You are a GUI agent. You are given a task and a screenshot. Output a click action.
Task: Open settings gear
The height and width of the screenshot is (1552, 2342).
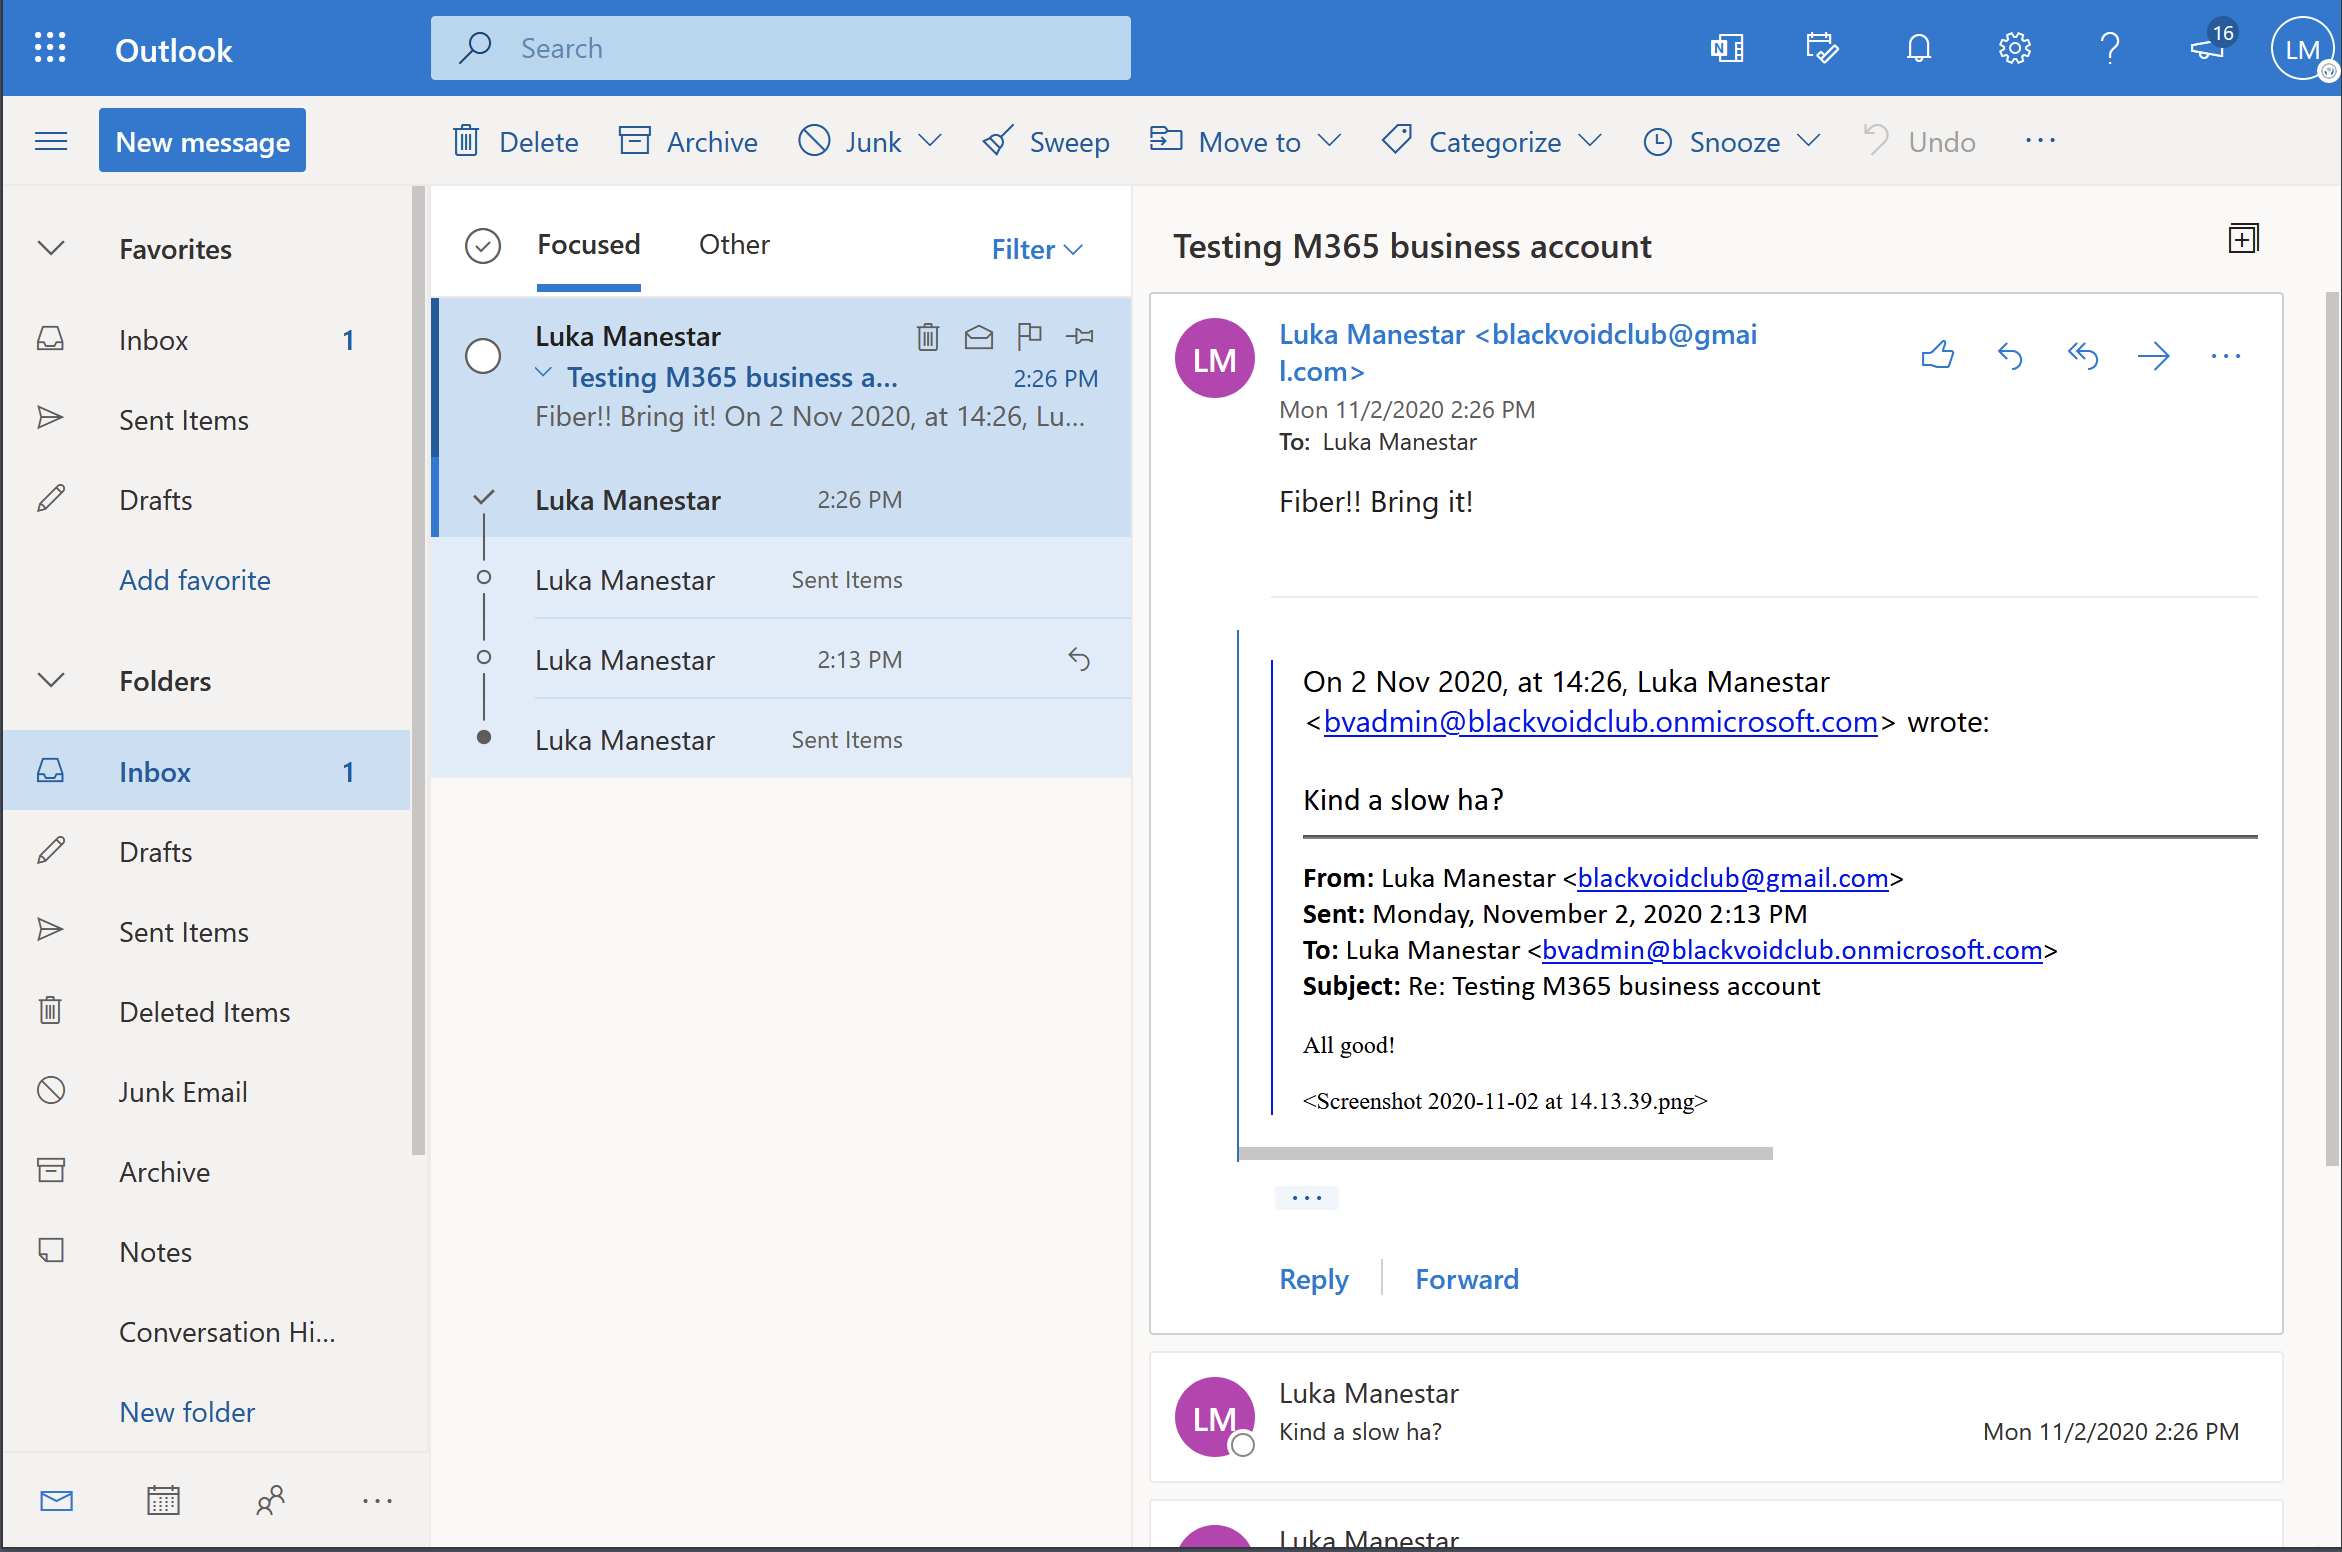click(2014, 48)
